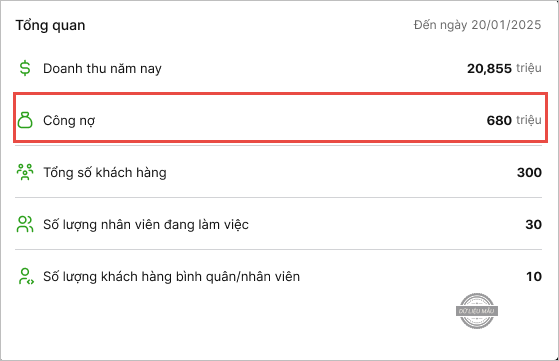Click the 20,855 revenue value
559x361 pixels.
click(489, 68)
